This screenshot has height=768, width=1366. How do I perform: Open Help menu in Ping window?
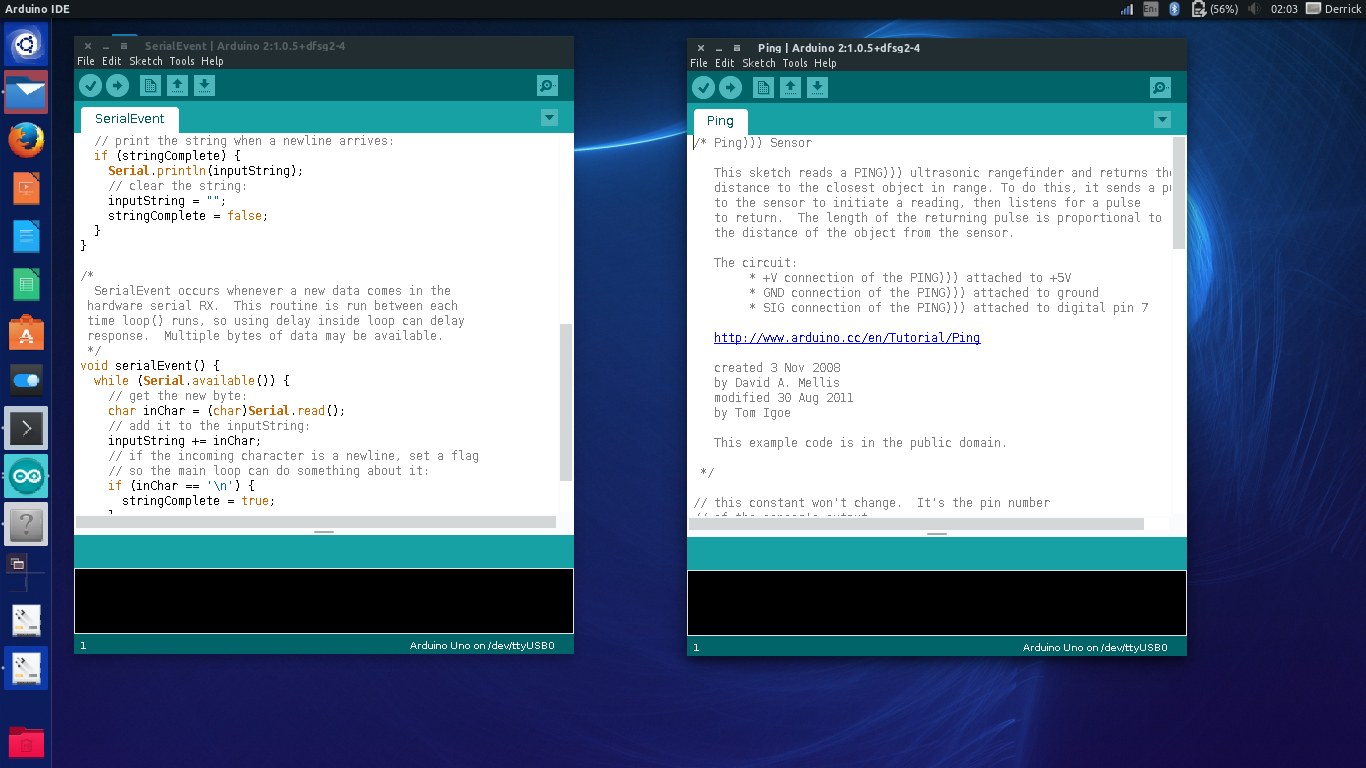pyautogui.click(x=825, y=63)
